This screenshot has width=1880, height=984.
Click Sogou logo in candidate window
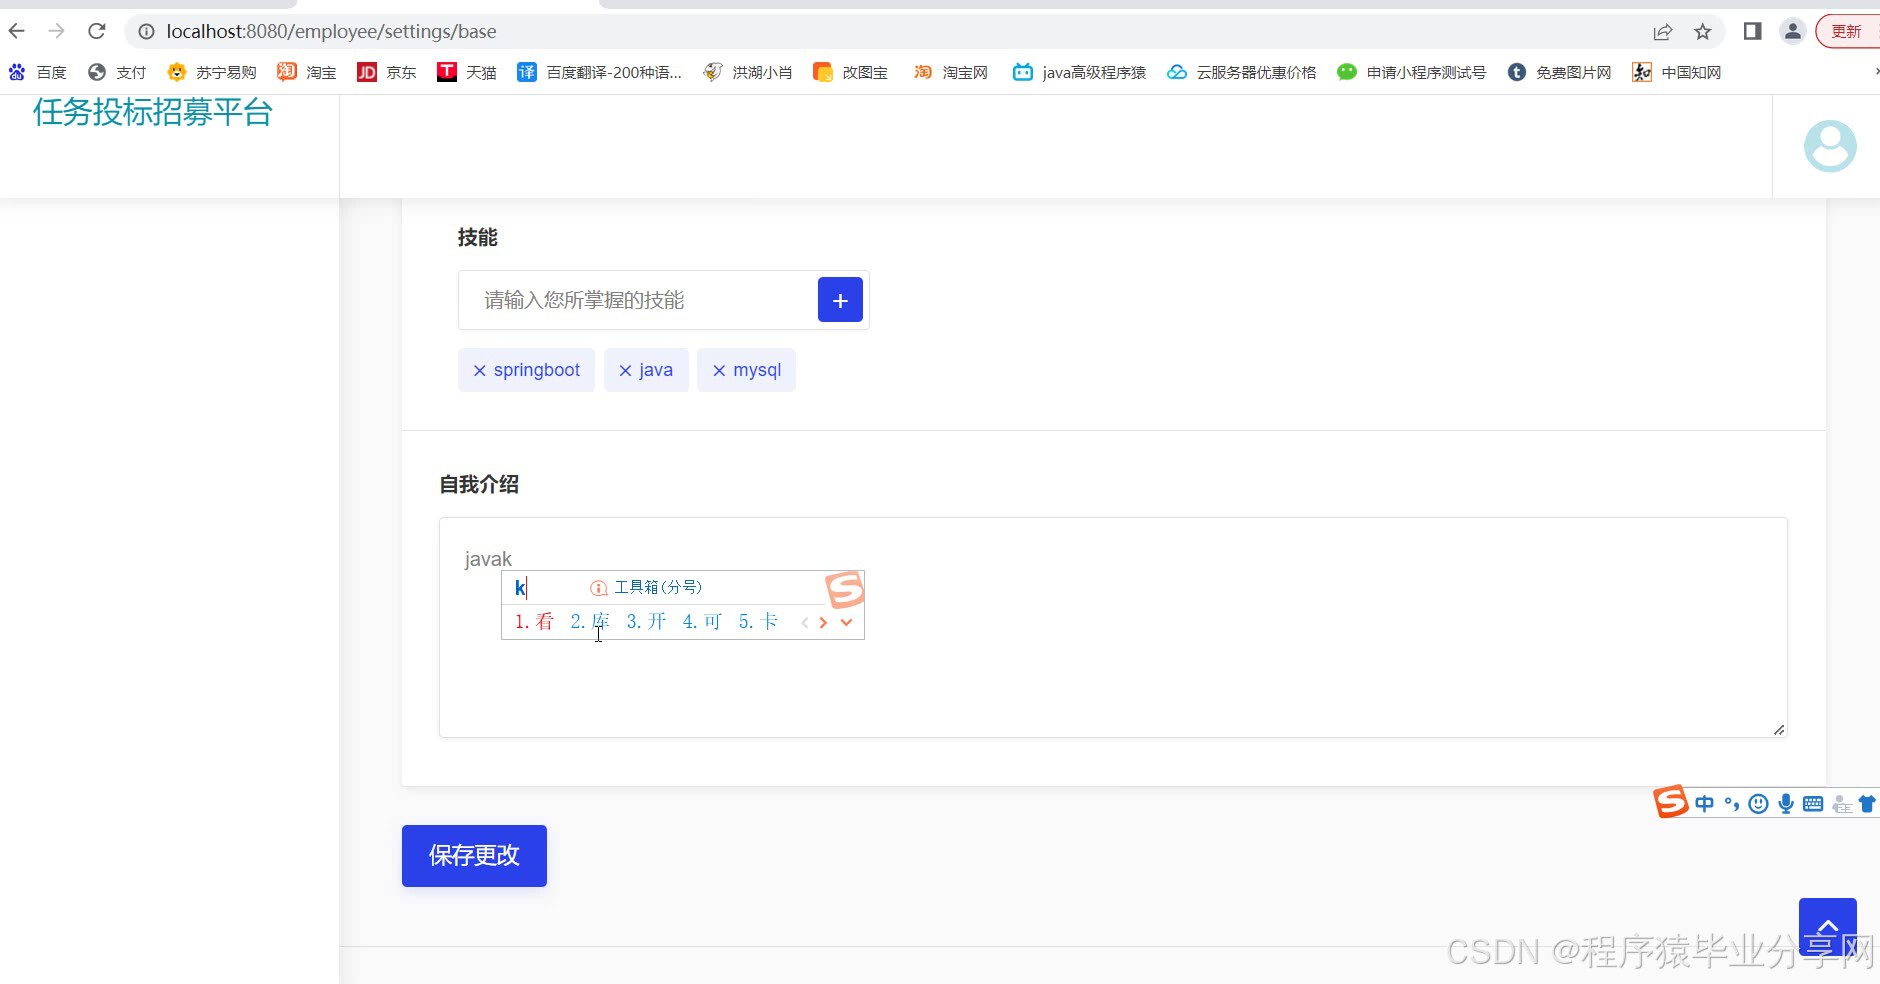point(845,589)
